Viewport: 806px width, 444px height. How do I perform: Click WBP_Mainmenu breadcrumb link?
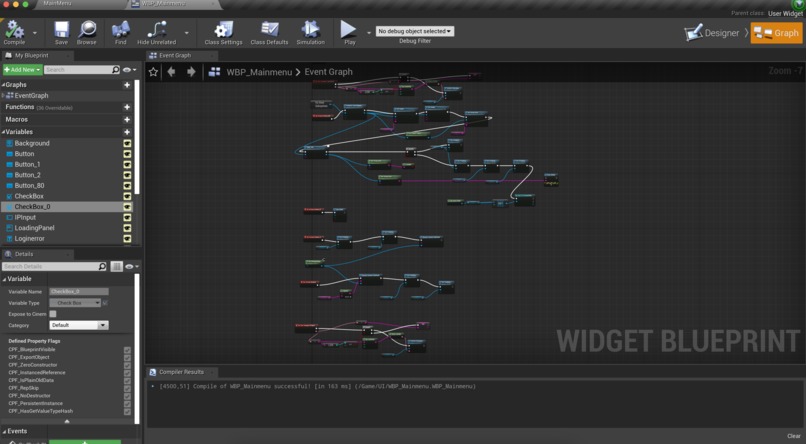point(259,72)
